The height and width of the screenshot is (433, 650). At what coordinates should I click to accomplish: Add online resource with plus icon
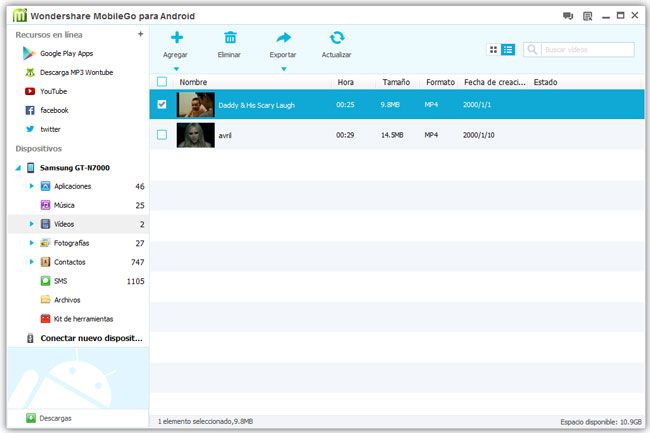(141, 34)
